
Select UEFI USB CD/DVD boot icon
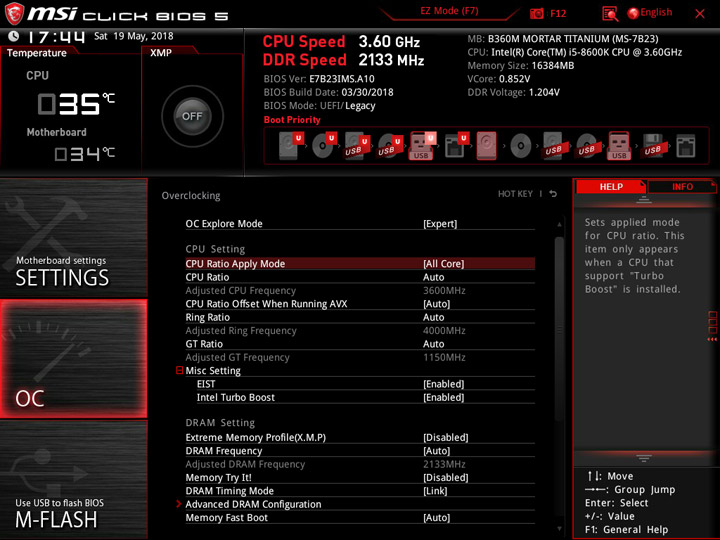(390, 146)
